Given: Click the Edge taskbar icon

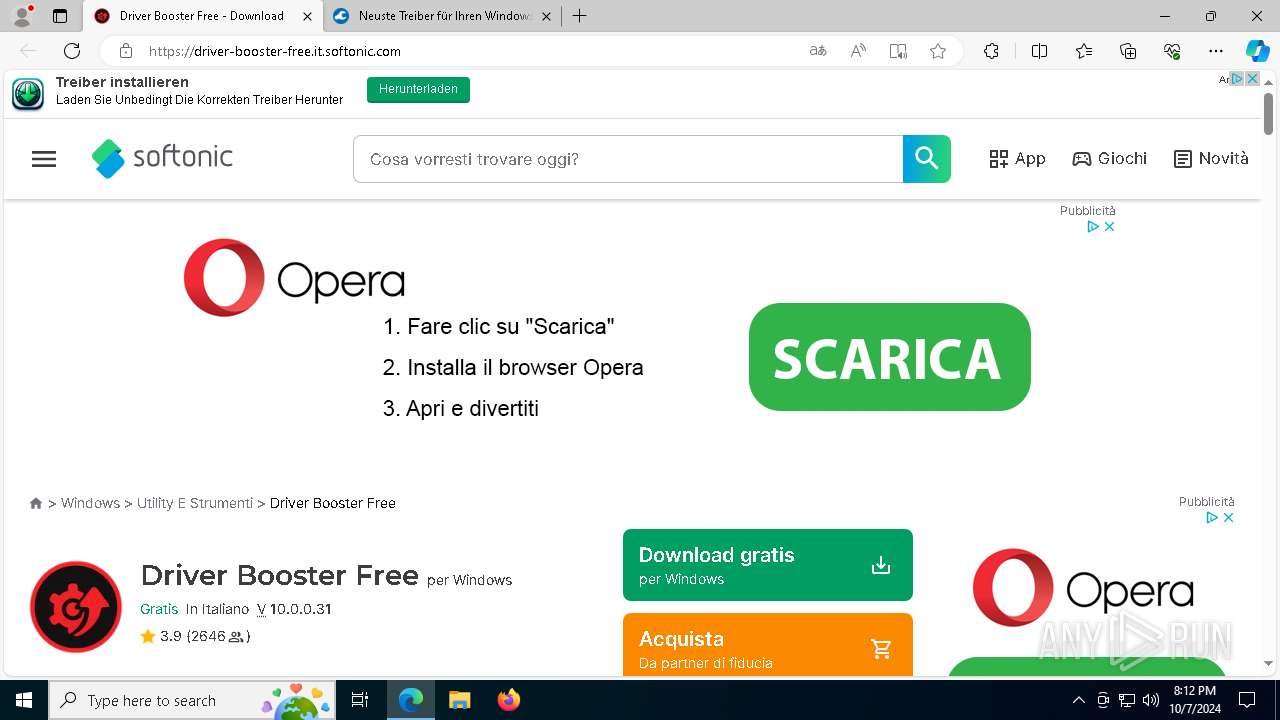Looking at the screenshot, I should [411, 700].
